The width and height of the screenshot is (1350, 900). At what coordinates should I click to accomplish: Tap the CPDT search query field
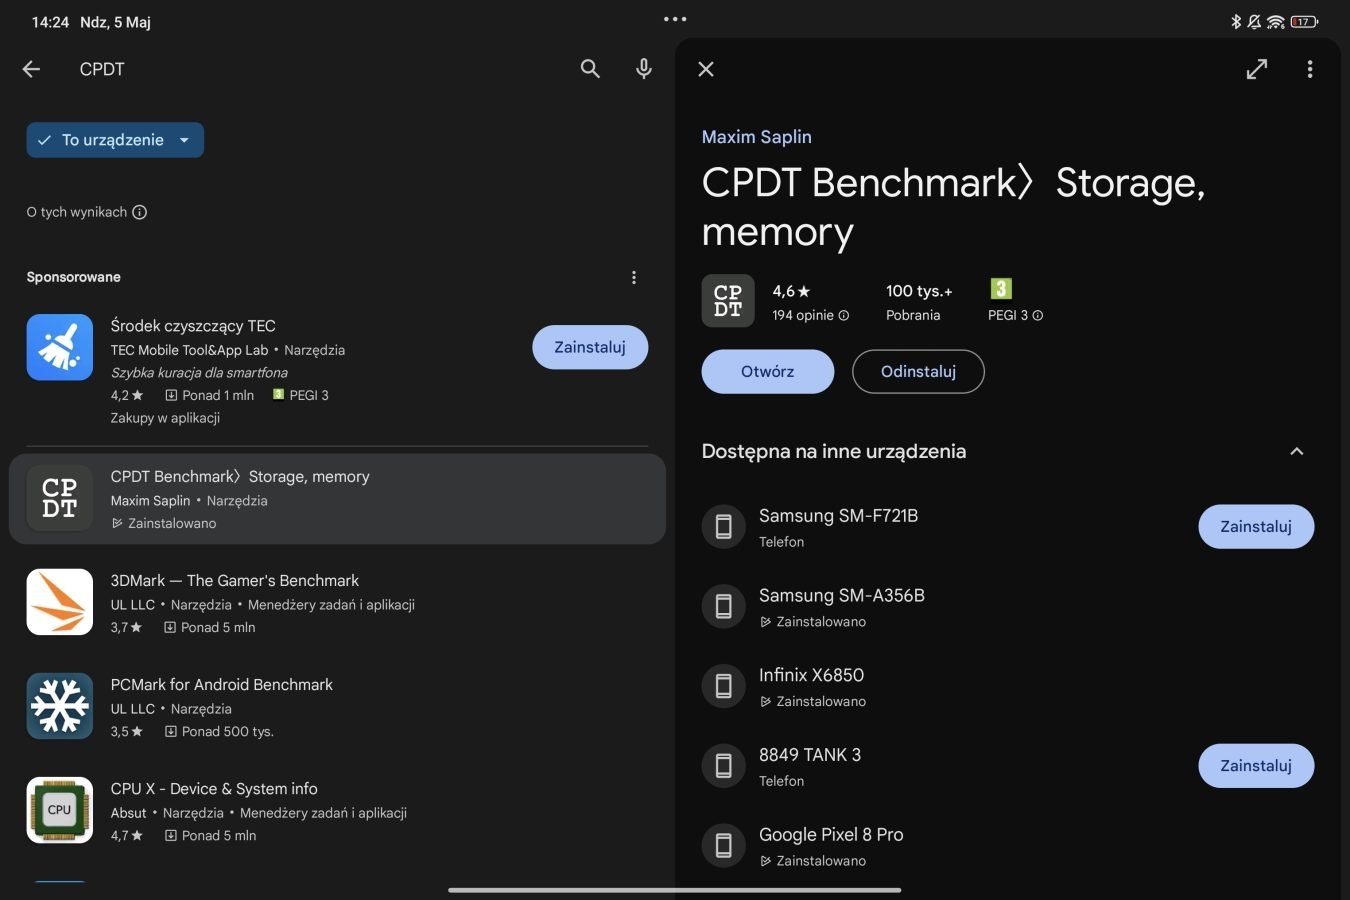(x=102, y=69)
